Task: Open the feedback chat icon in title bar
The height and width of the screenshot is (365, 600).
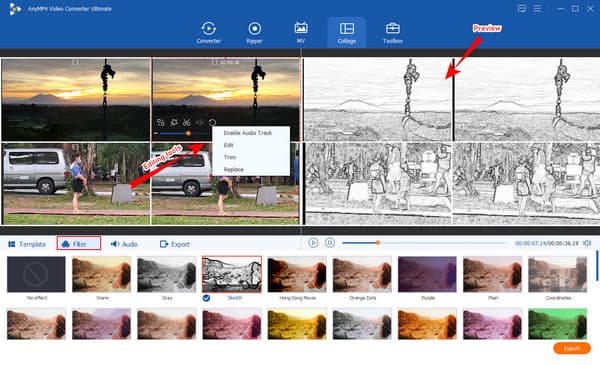Action: coord(522,8)
